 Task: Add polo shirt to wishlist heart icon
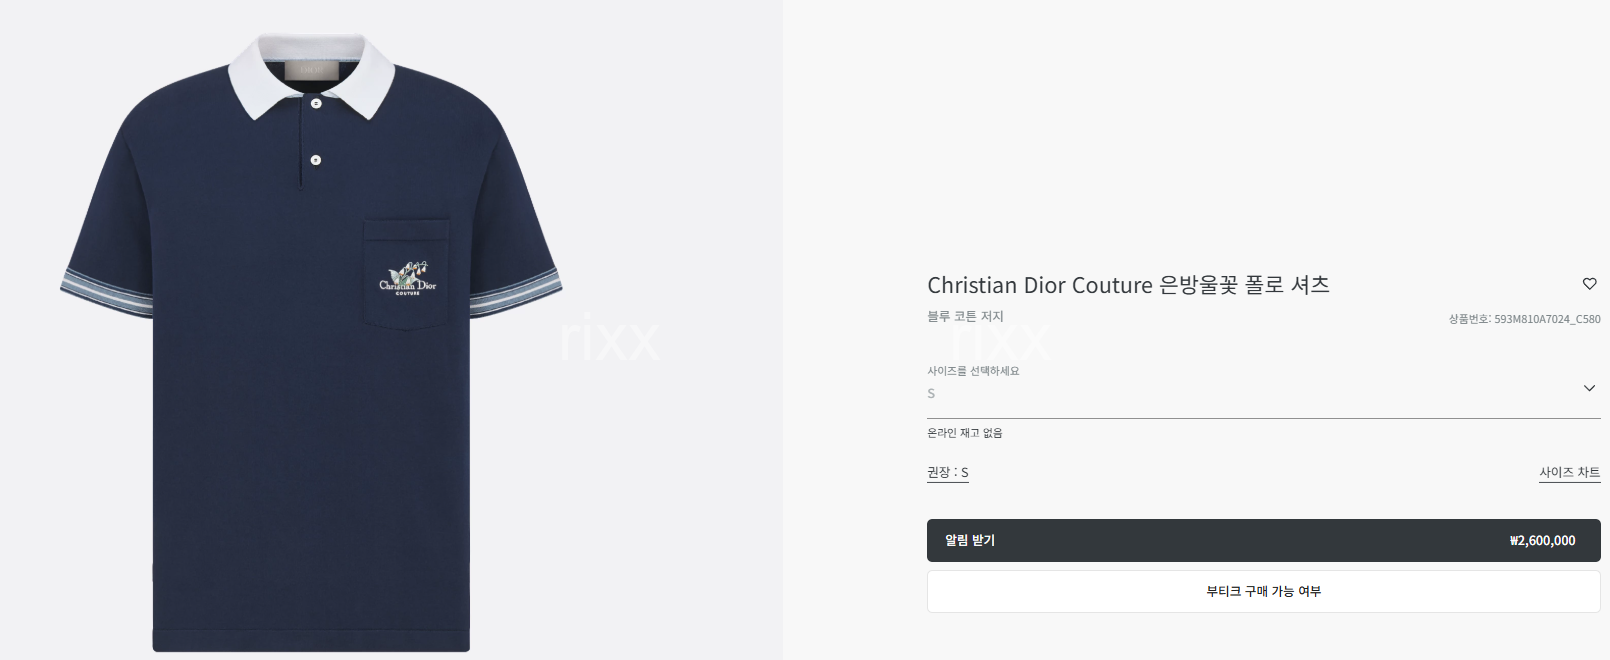[x=1589, y=284]
